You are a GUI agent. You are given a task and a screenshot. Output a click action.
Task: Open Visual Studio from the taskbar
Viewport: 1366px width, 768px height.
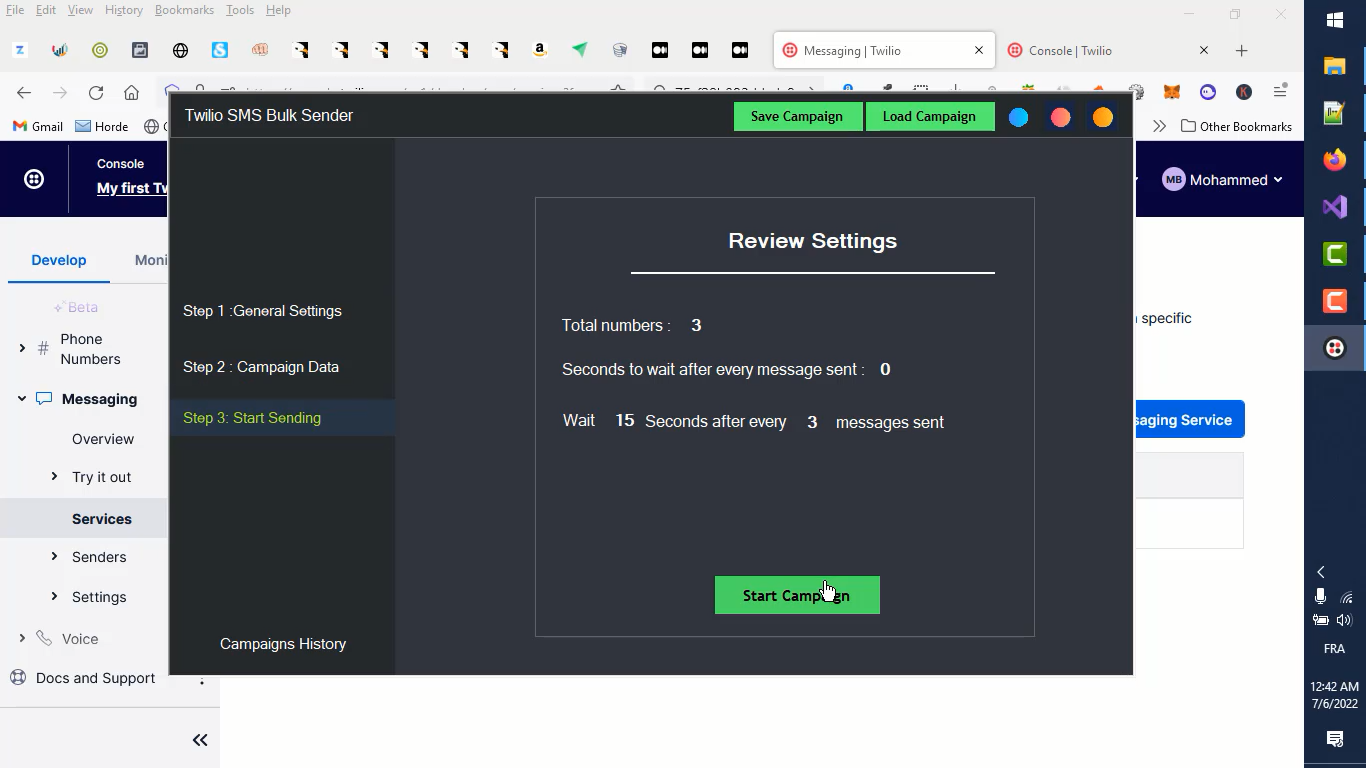1335,207
